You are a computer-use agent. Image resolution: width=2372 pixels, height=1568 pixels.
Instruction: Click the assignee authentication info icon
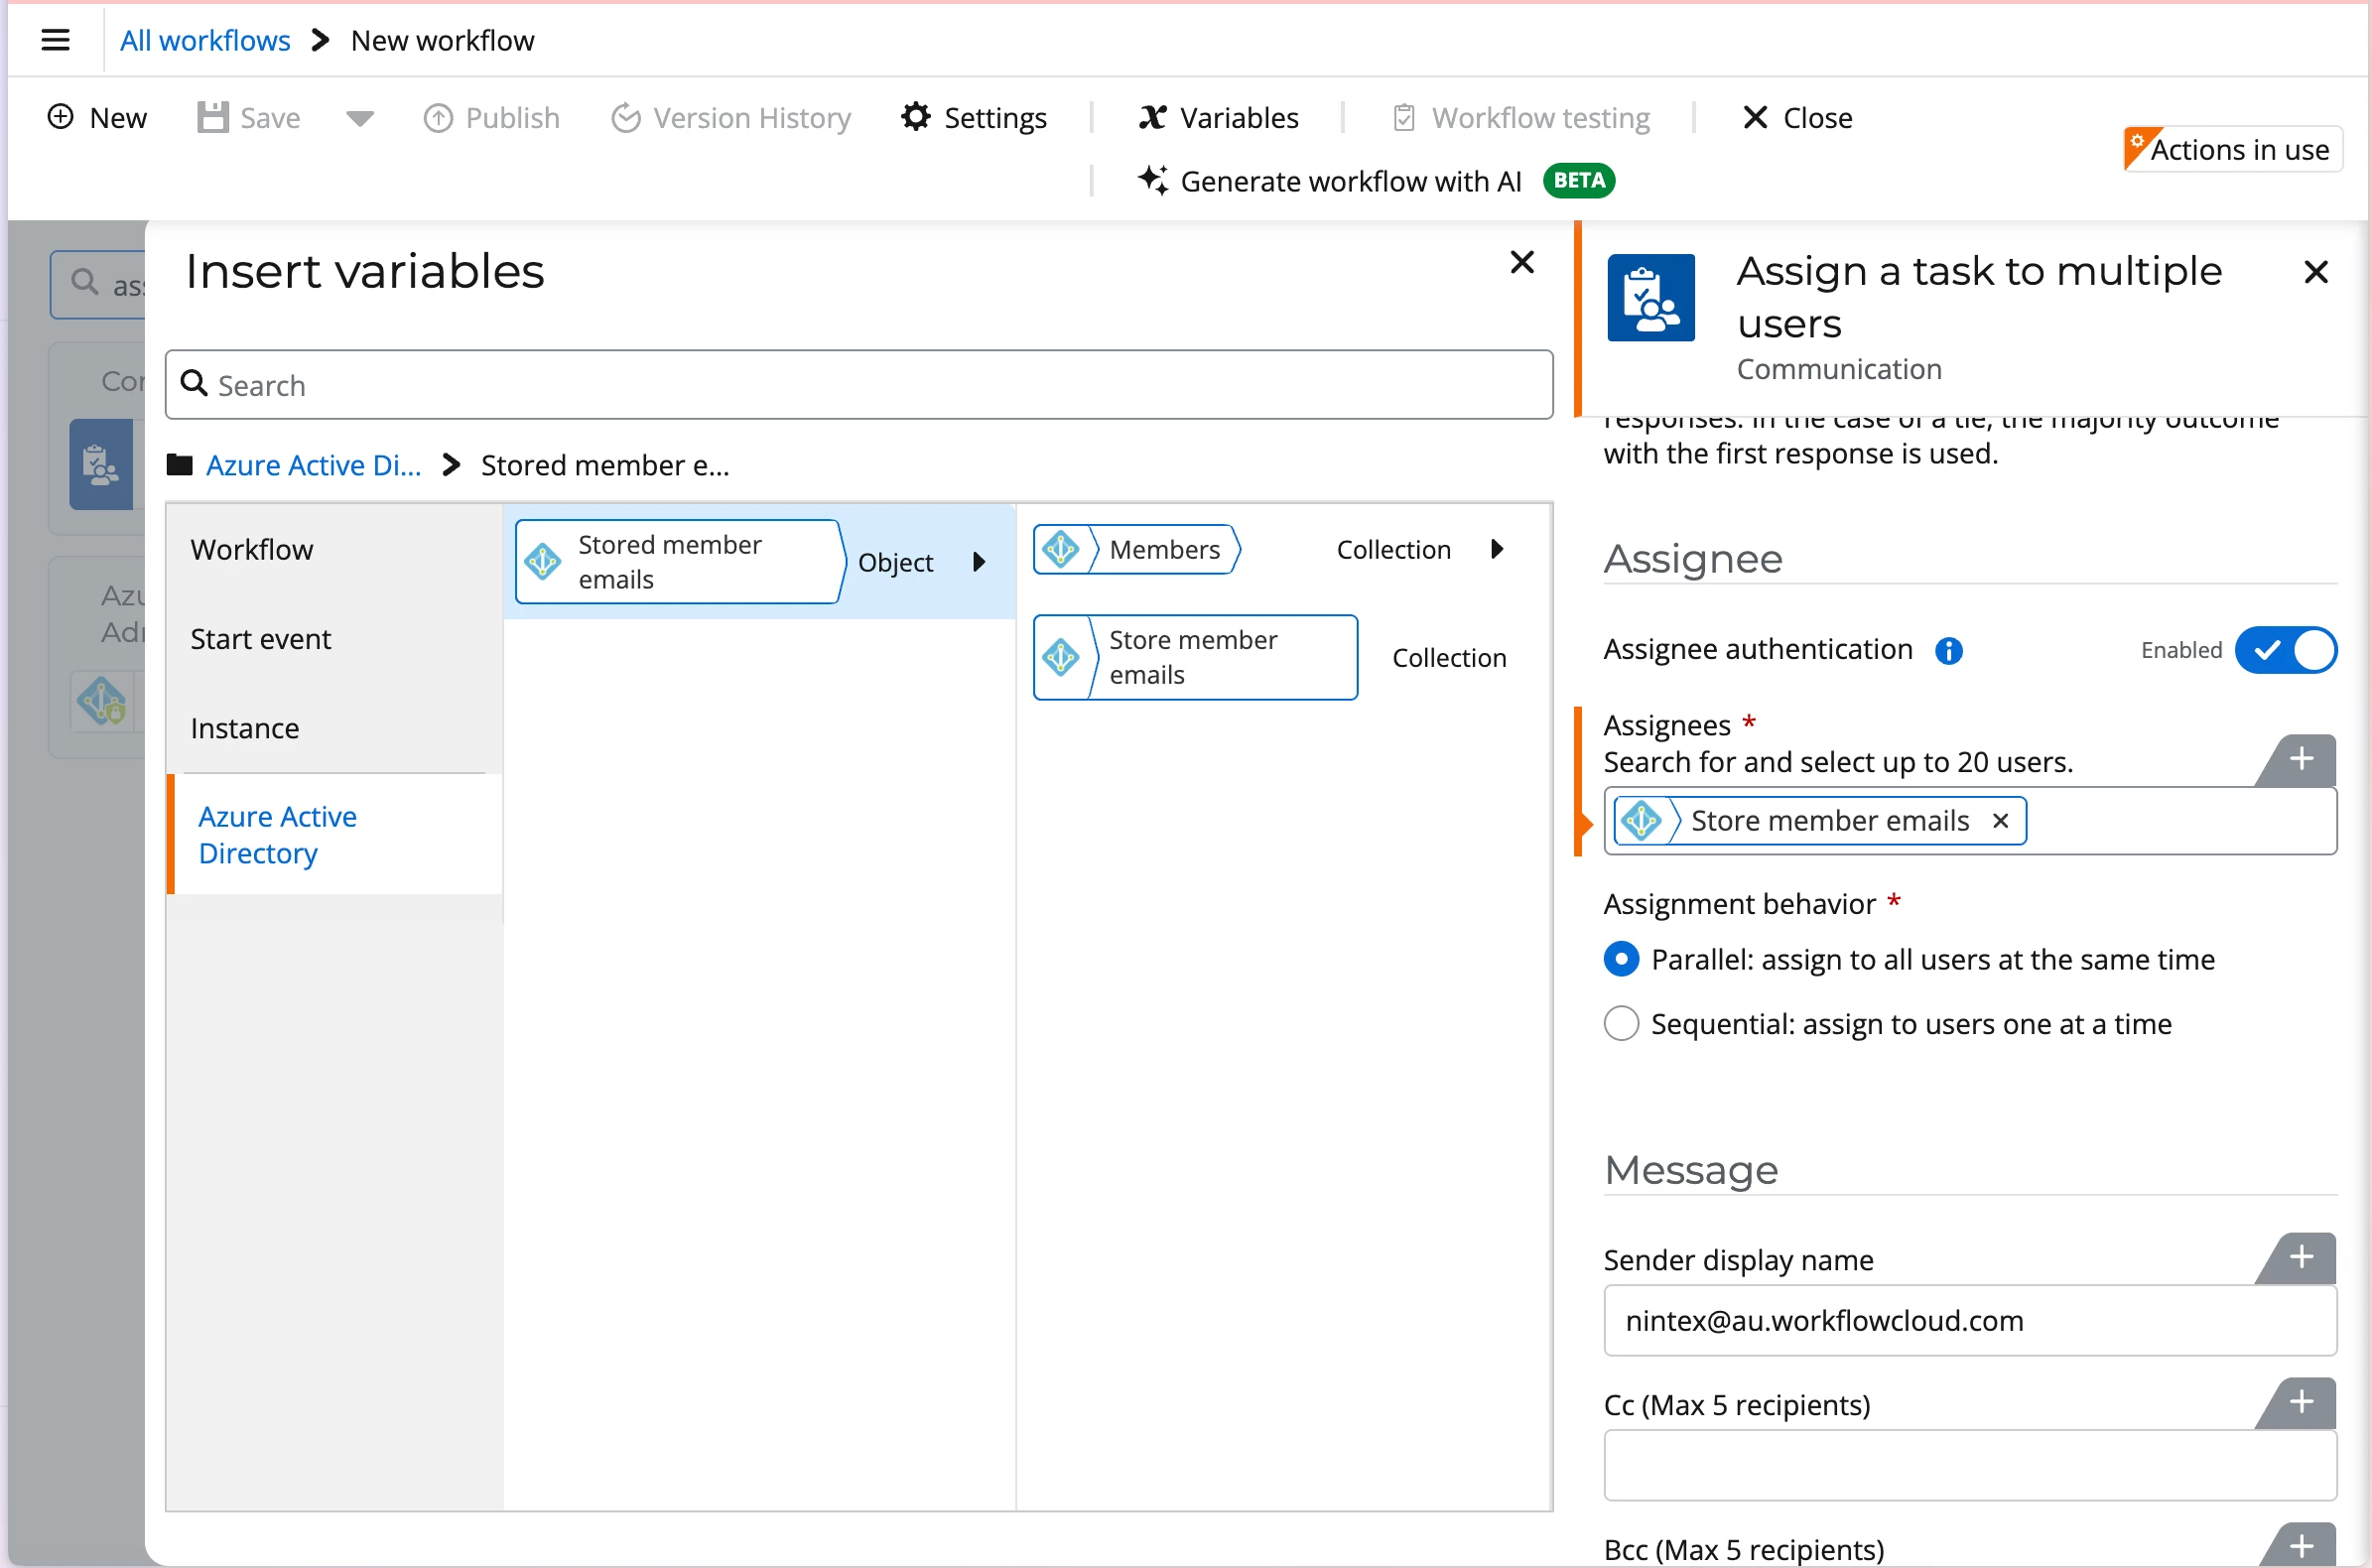[1948, 651]
